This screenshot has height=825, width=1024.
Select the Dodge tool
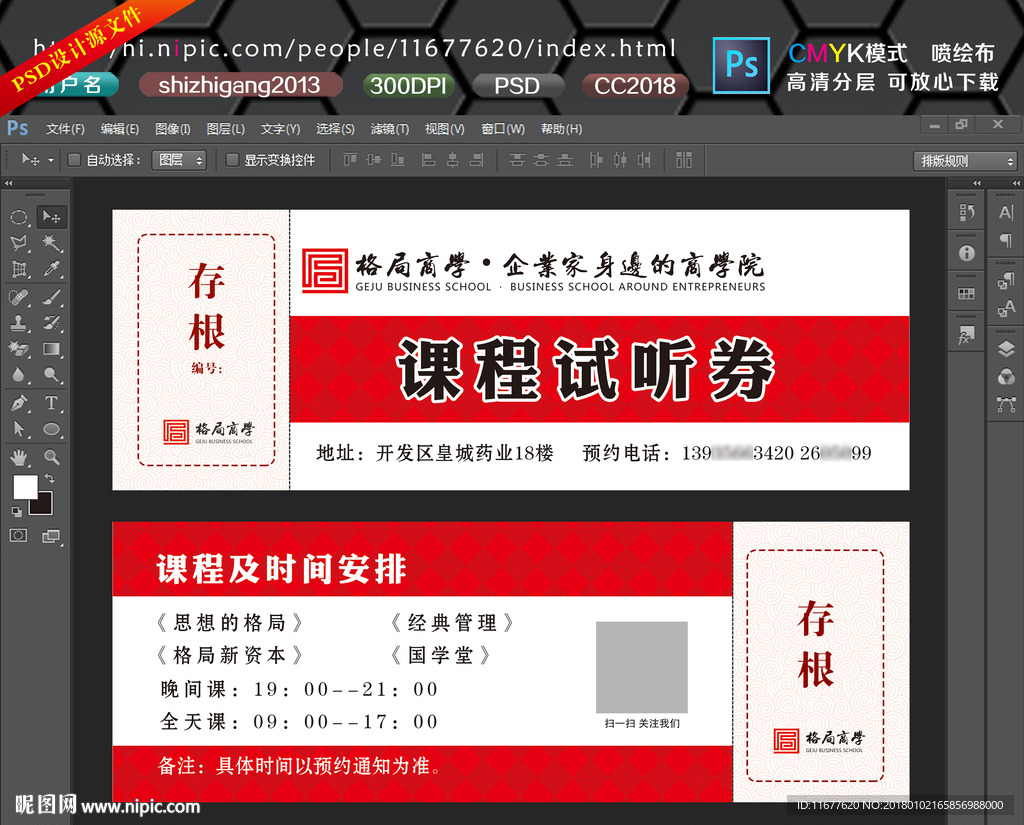(x=51, y=374)
